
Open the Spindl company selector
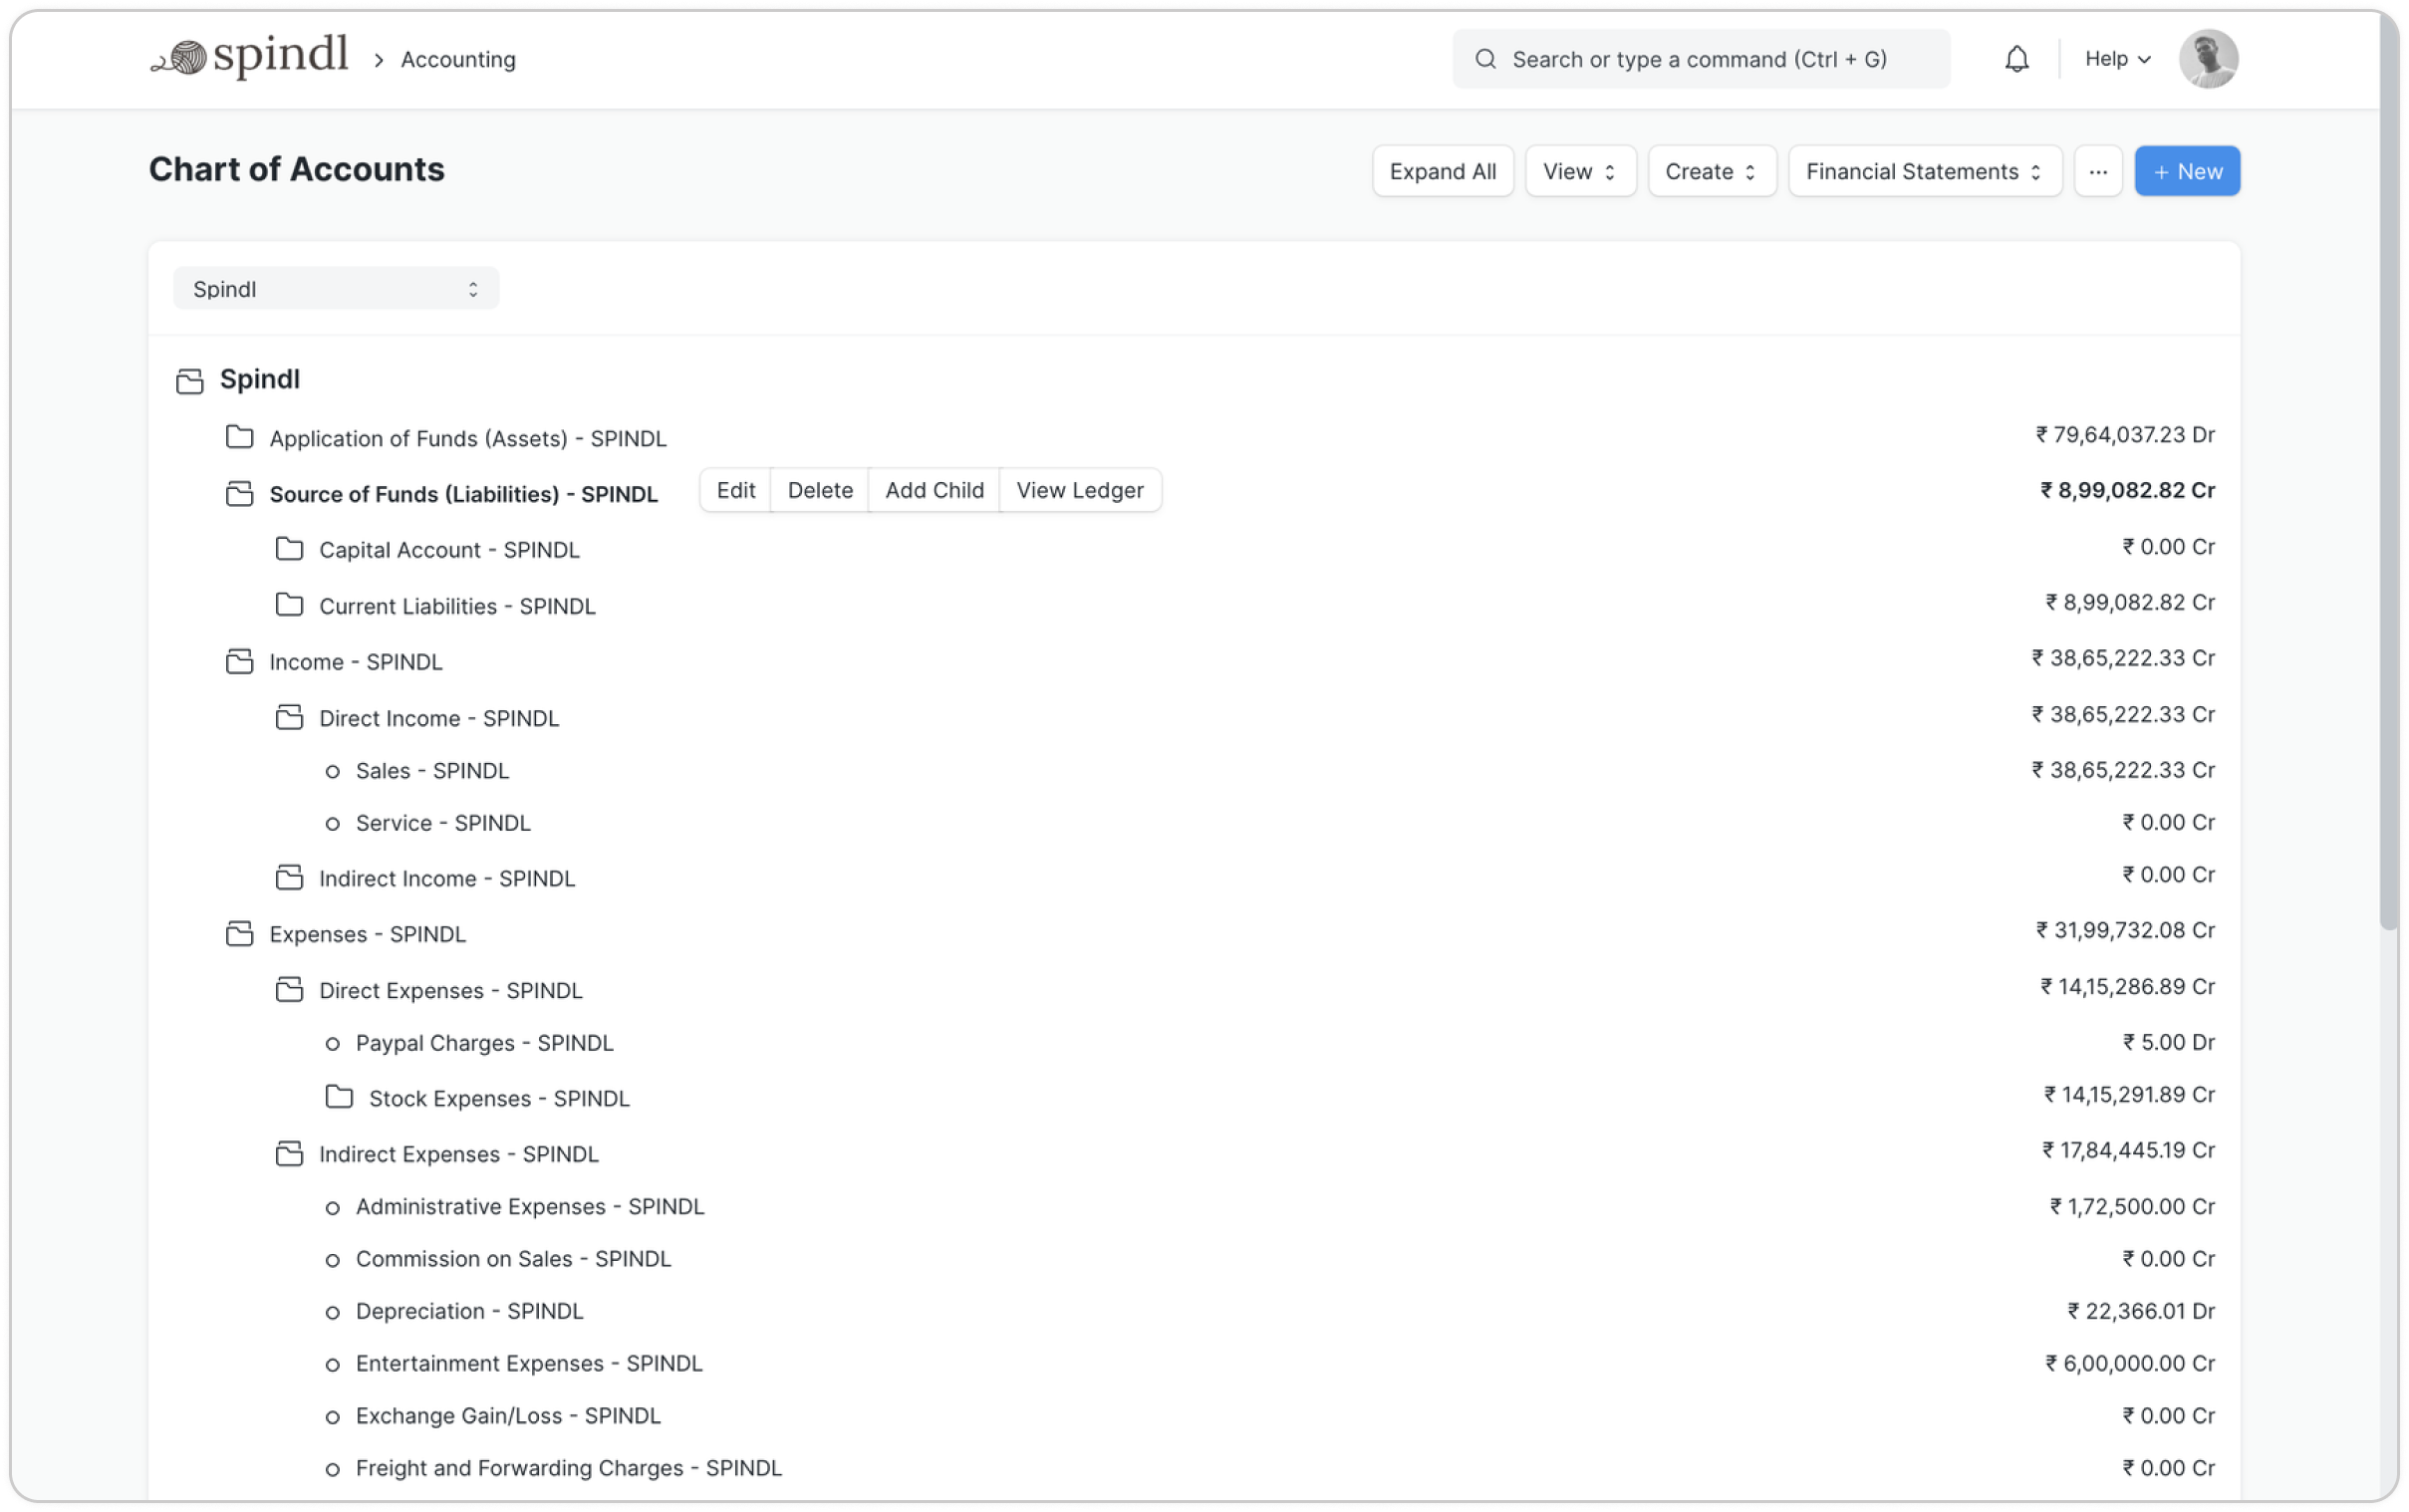click(x=336, y=289)
